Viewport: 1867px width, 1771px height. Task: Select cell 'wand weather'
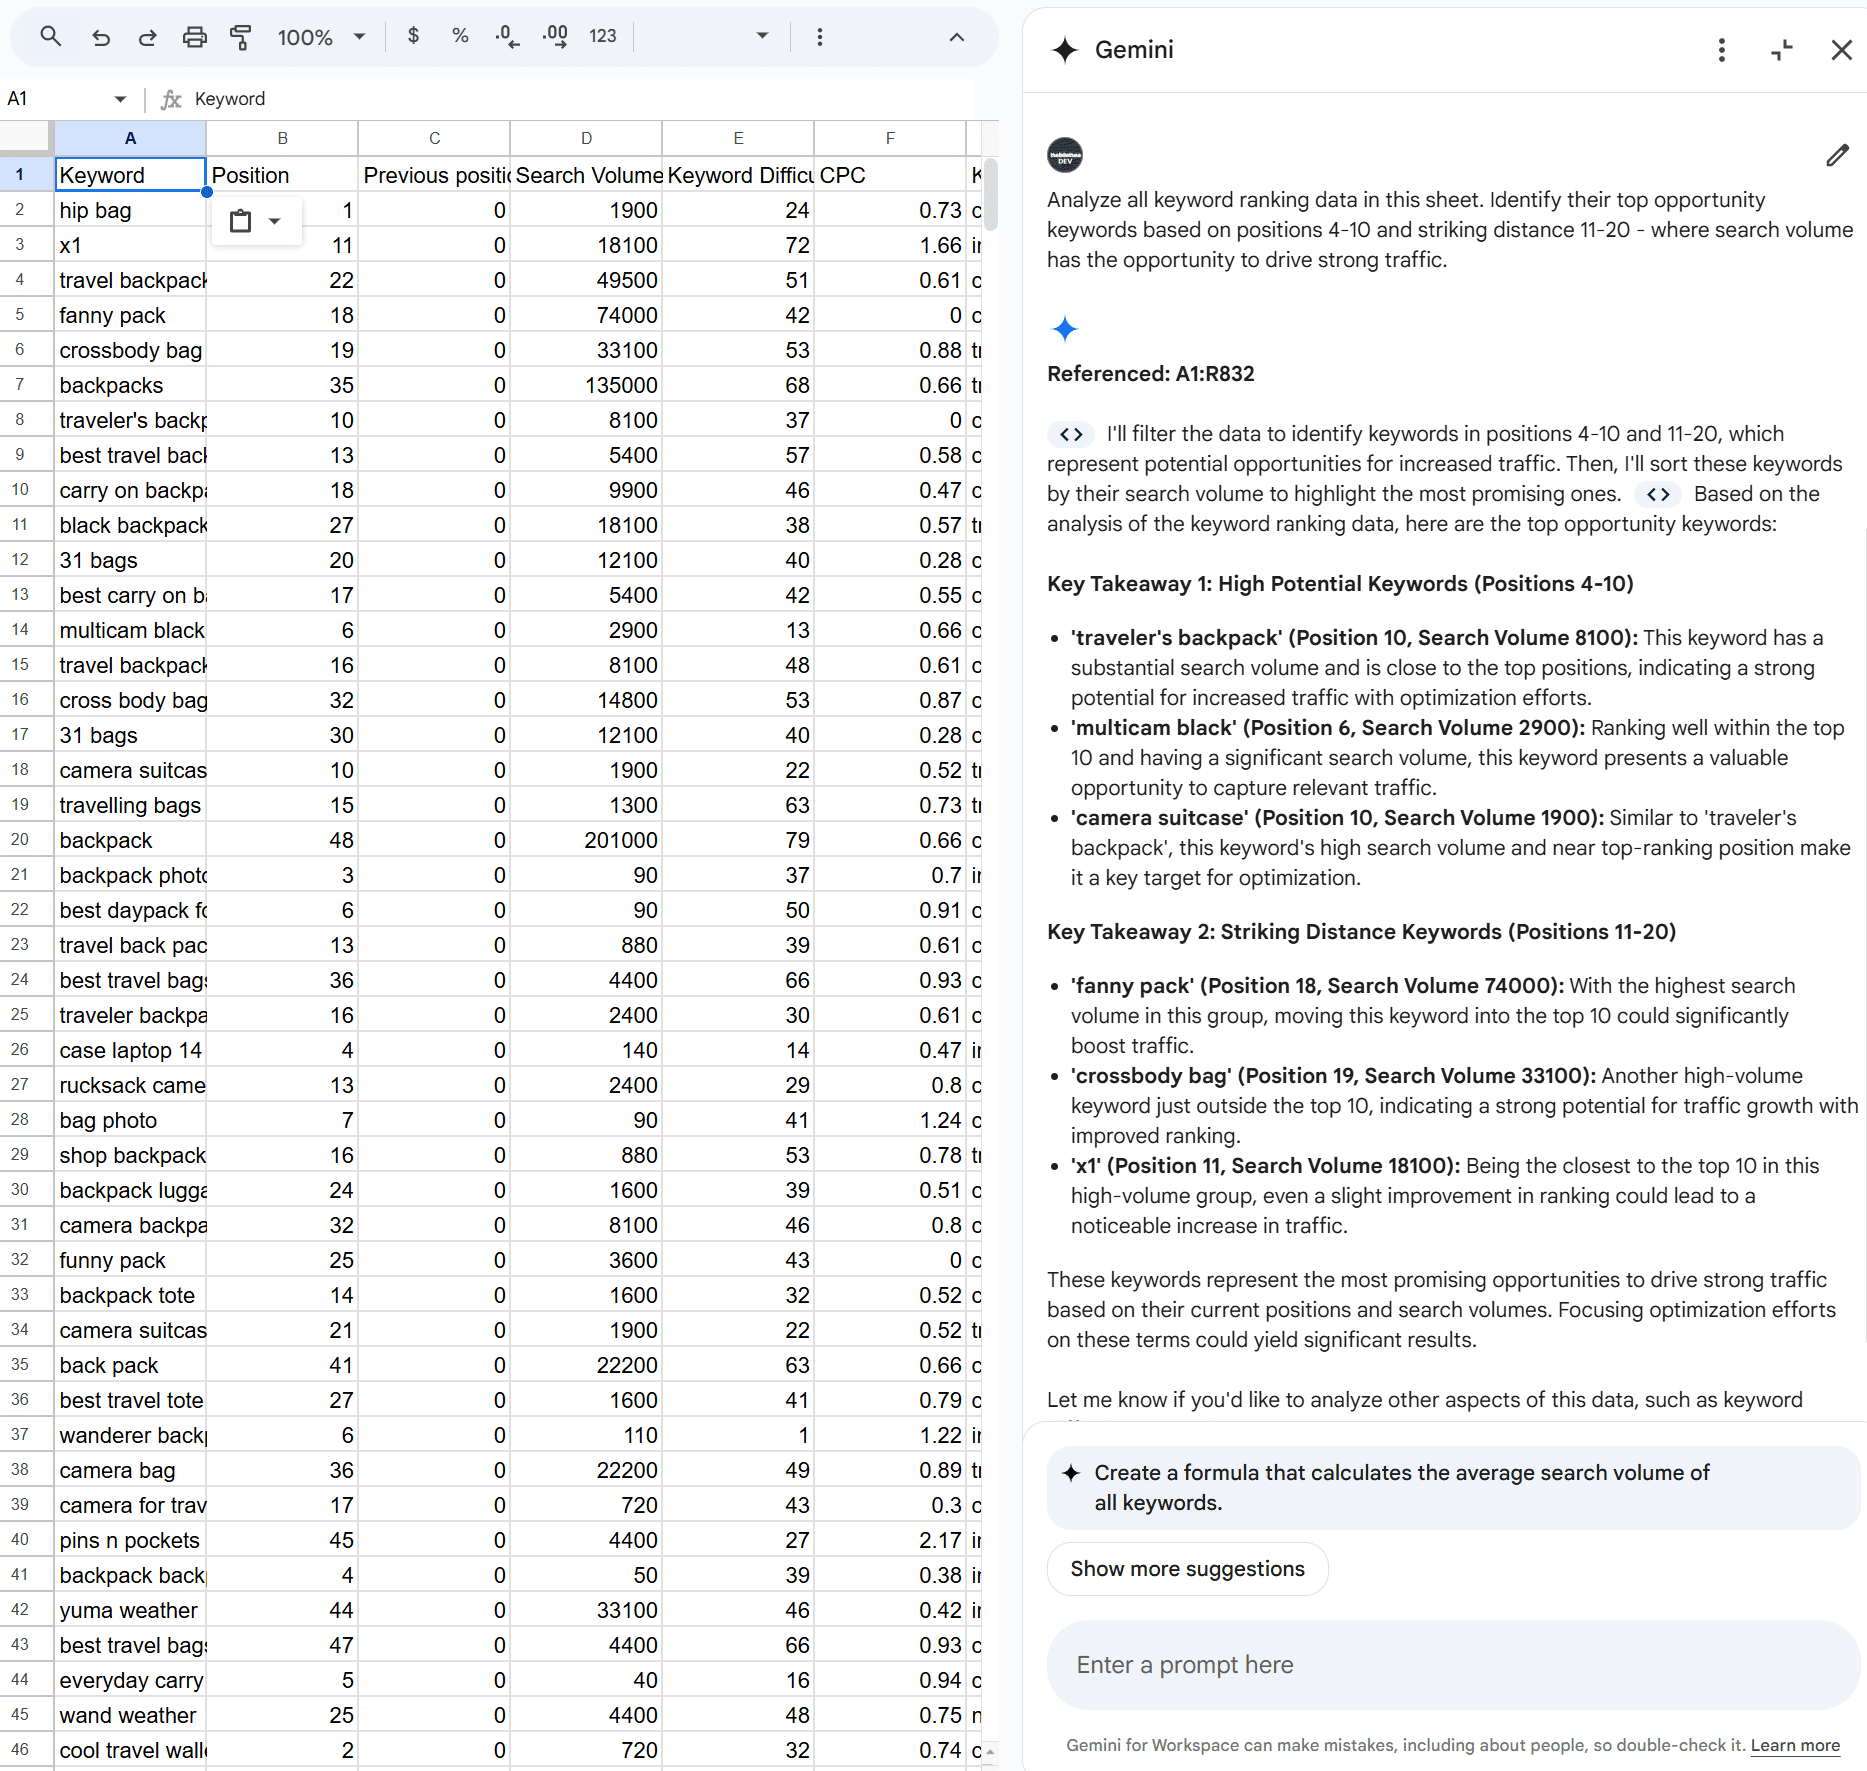[x=130, y=1716]
